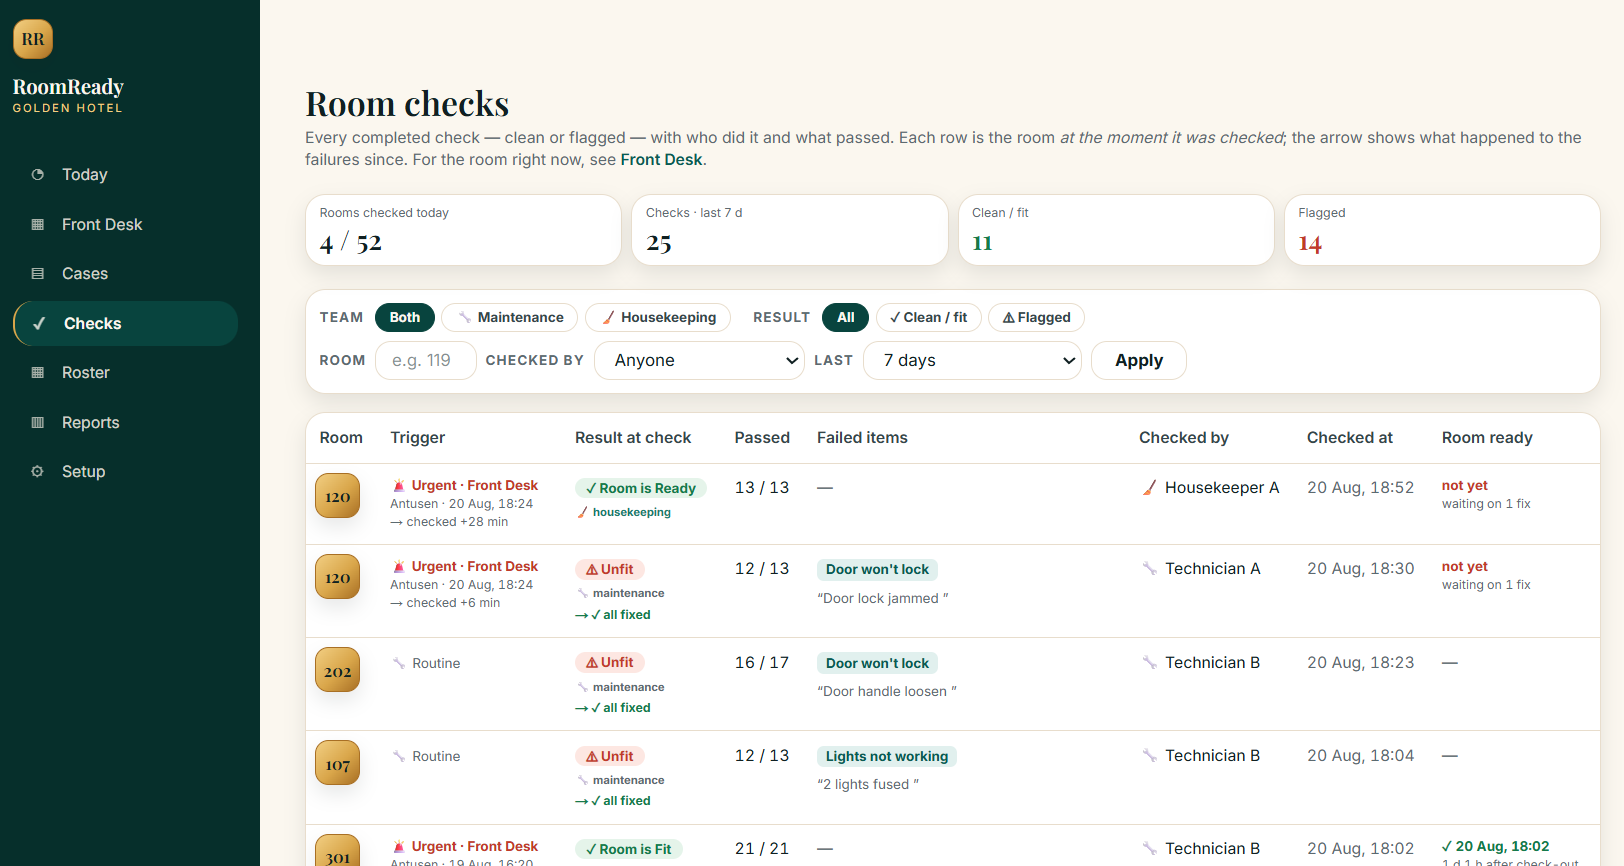Click the Reports icon in sidebar
This screenshot has height=866, width=1624.
38,422
